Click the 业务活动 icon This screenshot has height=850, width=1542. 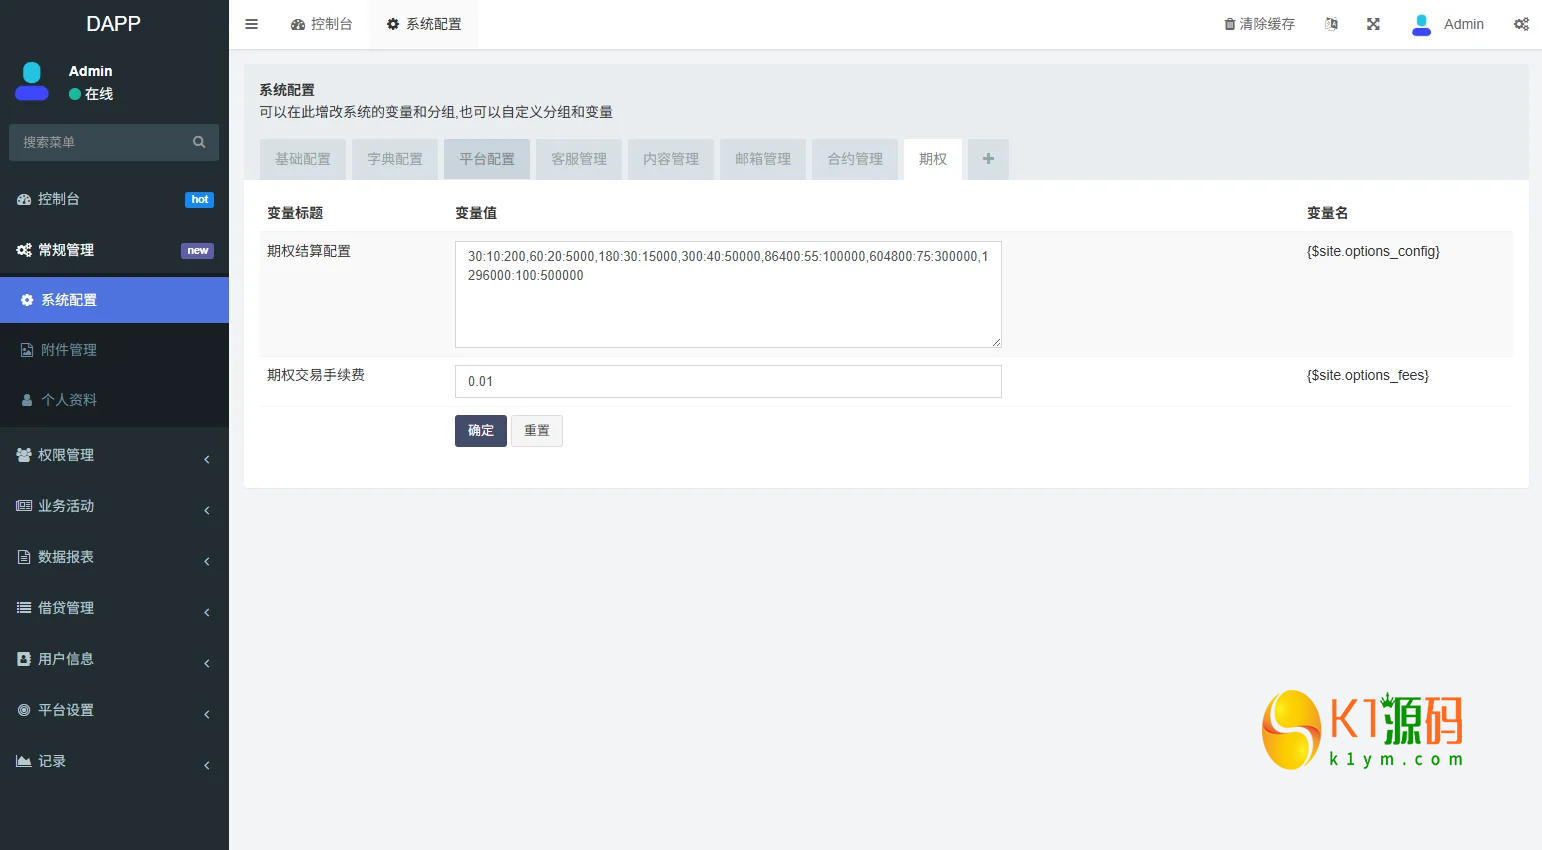(24, 506)
